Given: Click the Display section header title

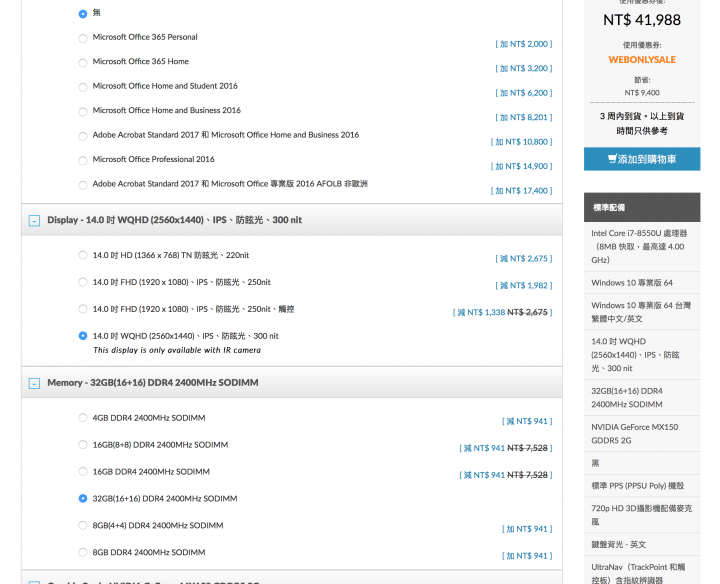Looking at the screenshot, I should 174,220.
